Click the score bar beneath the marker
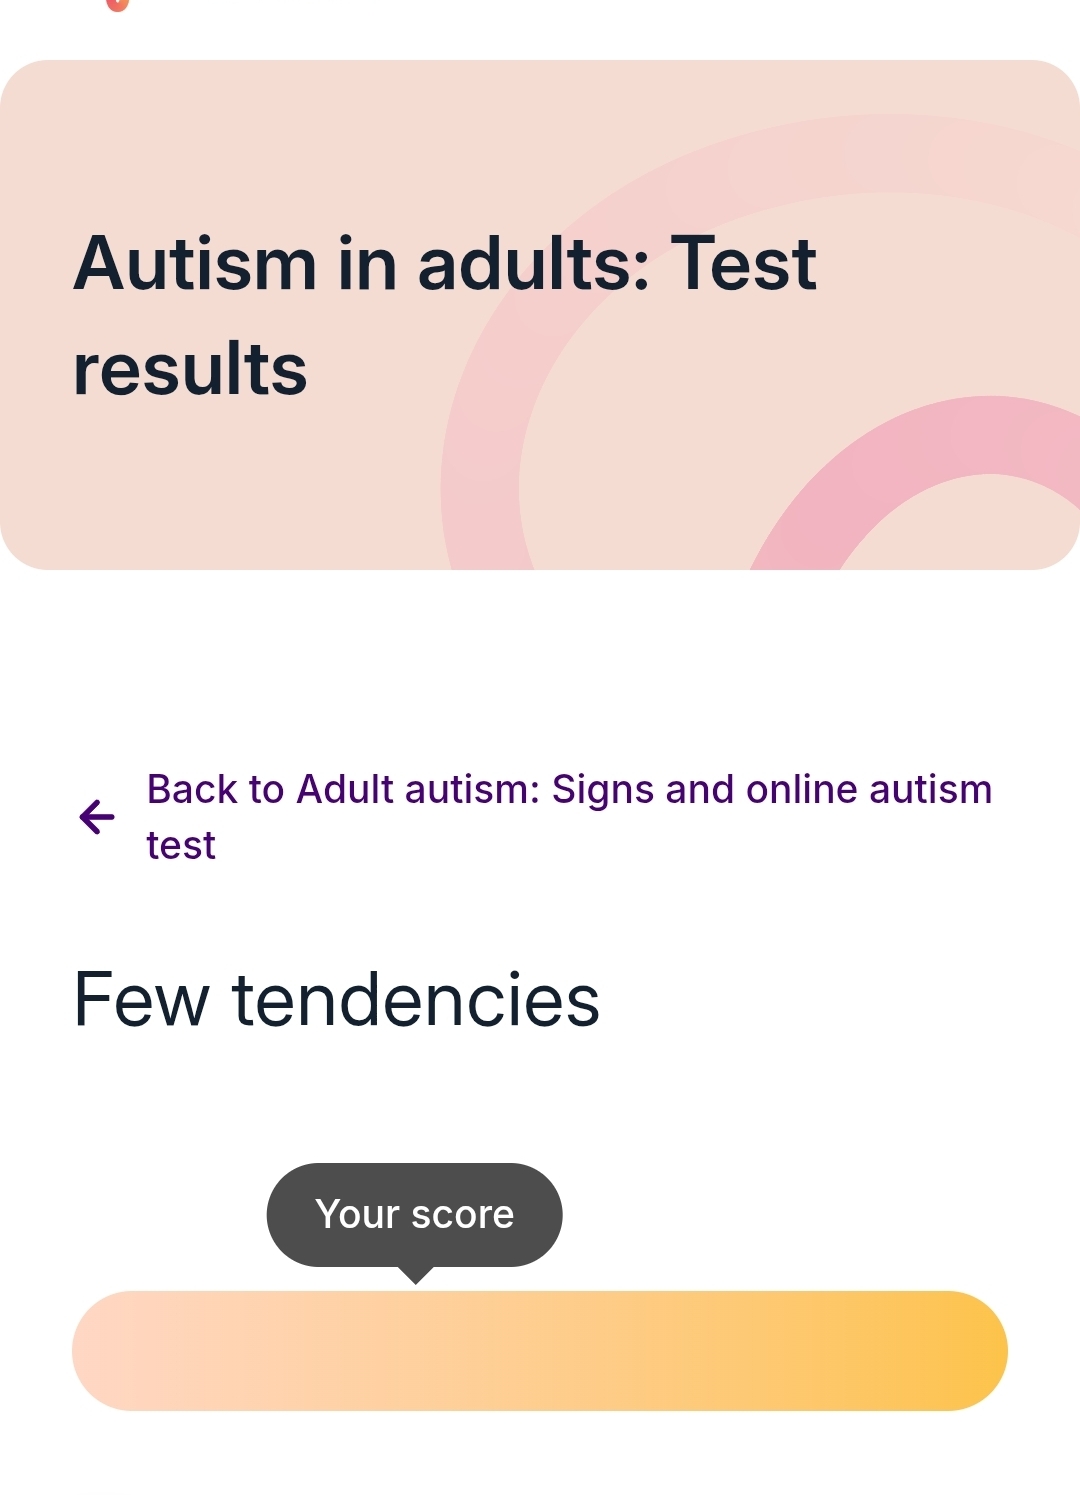 click(415, 1350)
